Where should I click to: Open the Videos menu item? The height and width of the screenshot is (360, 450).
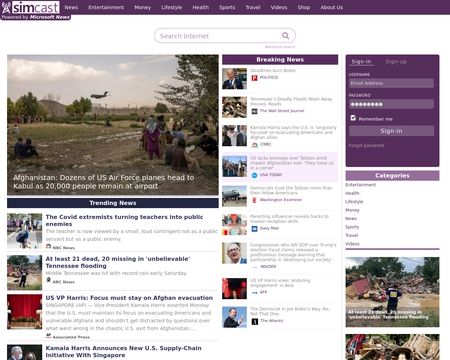pyautogui.click(x=279, y=7)
